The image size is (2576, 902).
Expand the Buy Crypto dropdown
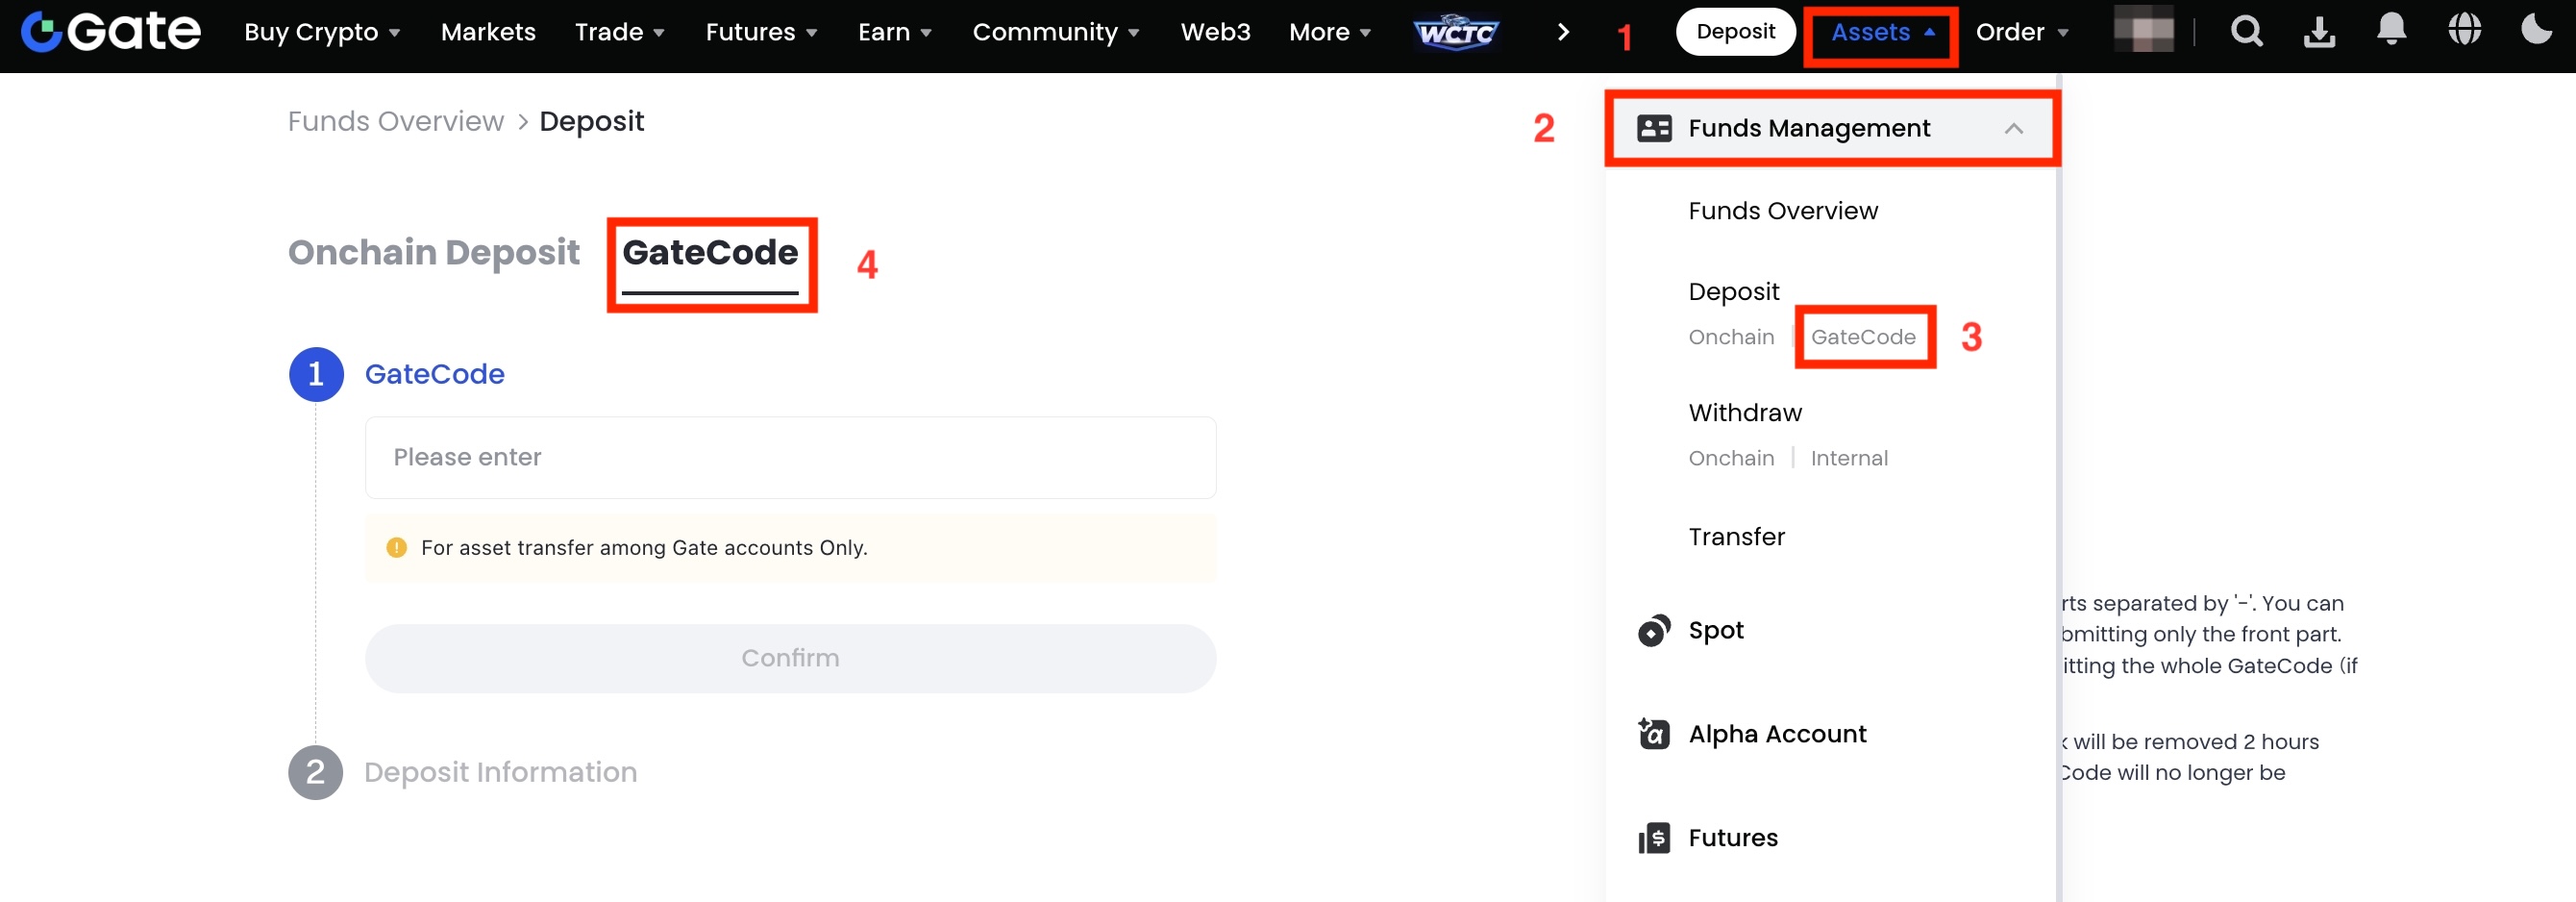(322, 33)
